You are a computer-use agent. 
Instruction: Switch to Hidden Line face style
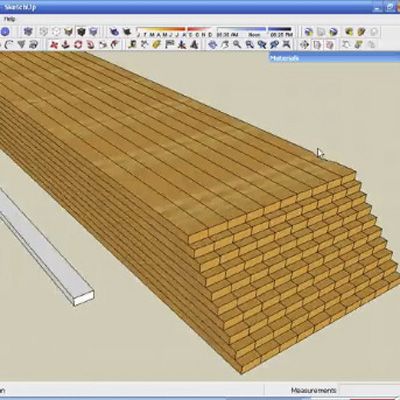click(56, 32)
